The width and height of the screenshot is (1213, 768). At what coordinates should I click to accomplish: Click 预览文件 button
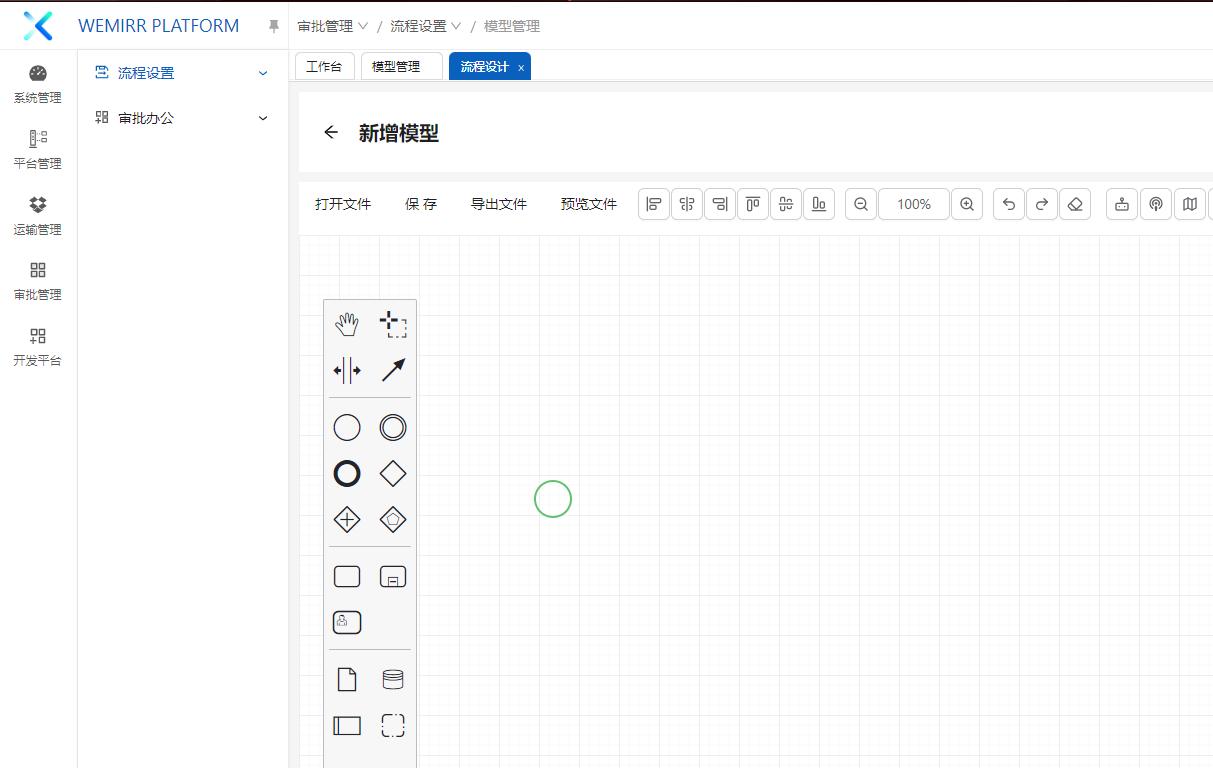589,204
